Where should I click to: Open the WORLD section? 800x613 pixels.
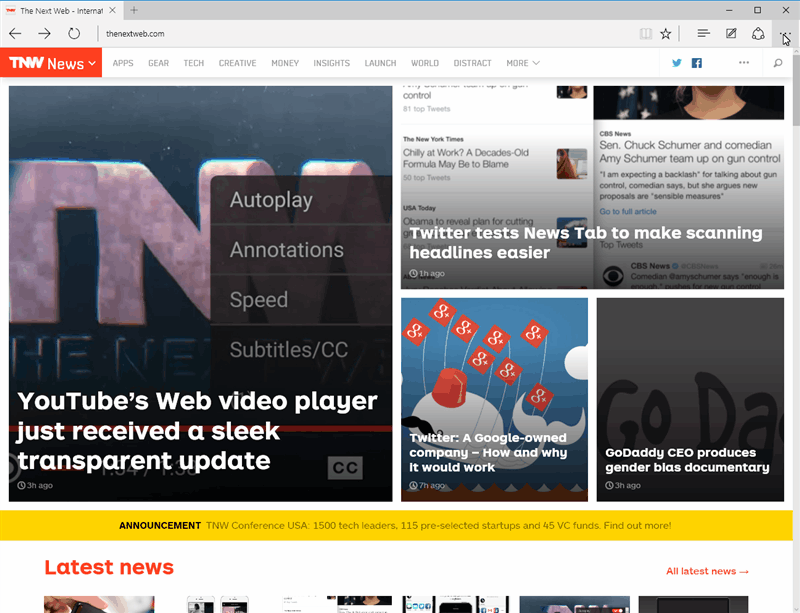click(x=425, y=63)
